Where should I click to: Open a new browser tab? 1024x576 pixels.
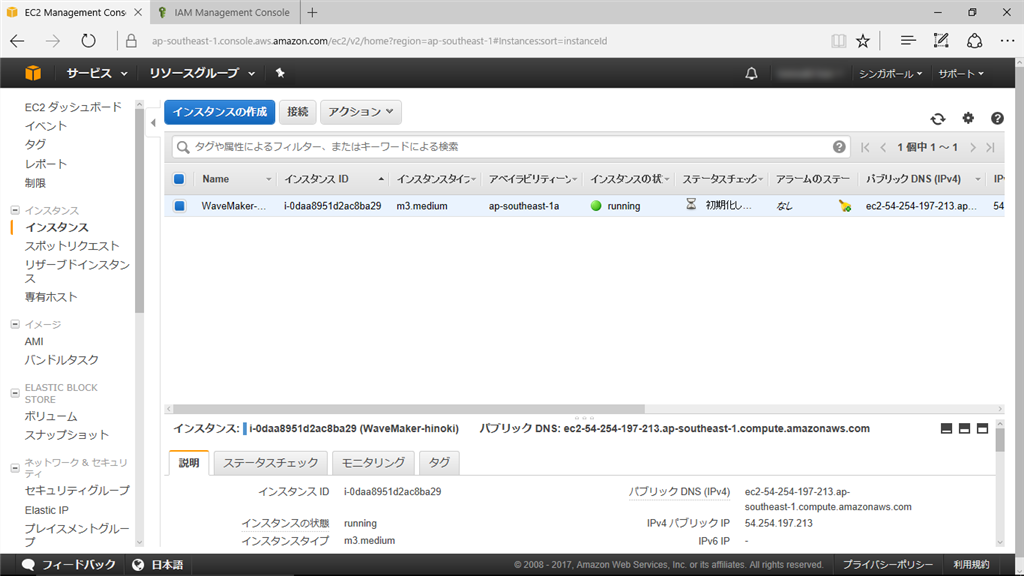click(x=312, y=12)
